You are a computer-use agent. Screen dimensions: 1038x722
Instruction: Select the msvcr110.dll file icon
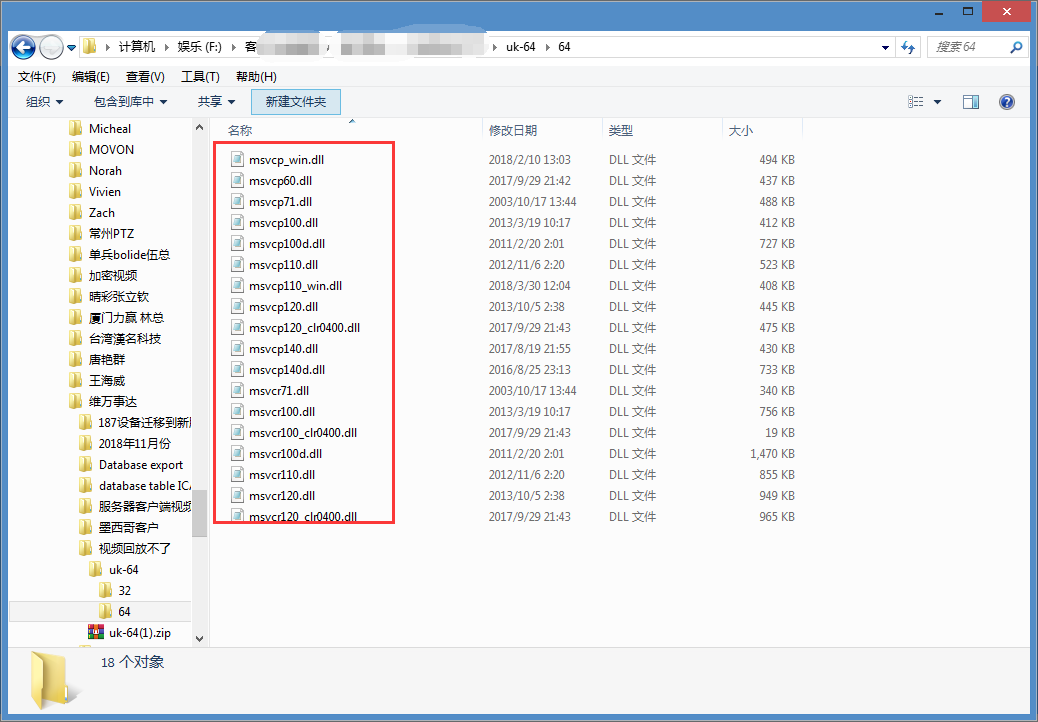click(238, 474)
